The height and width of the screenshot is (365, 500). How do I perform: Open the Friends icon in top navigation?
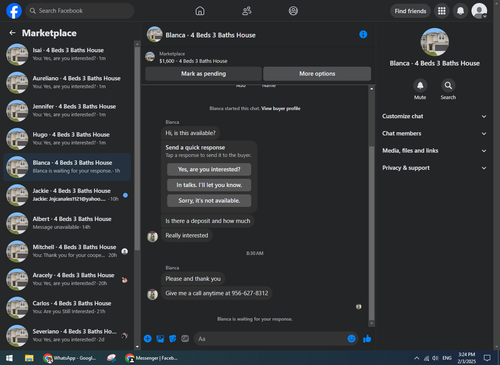click(247, 11)
